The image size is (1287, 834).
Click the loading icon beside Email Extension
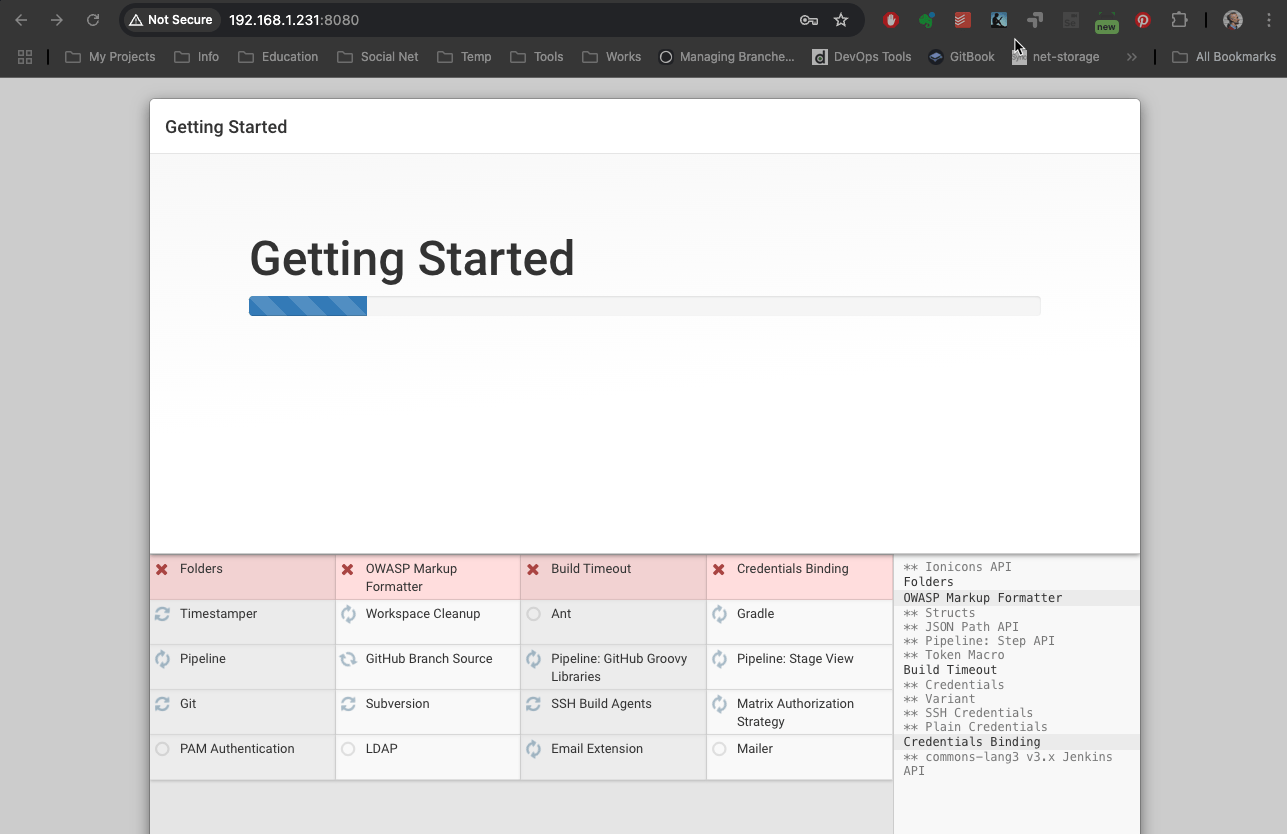pyautogui.click(x=533, y=749)
